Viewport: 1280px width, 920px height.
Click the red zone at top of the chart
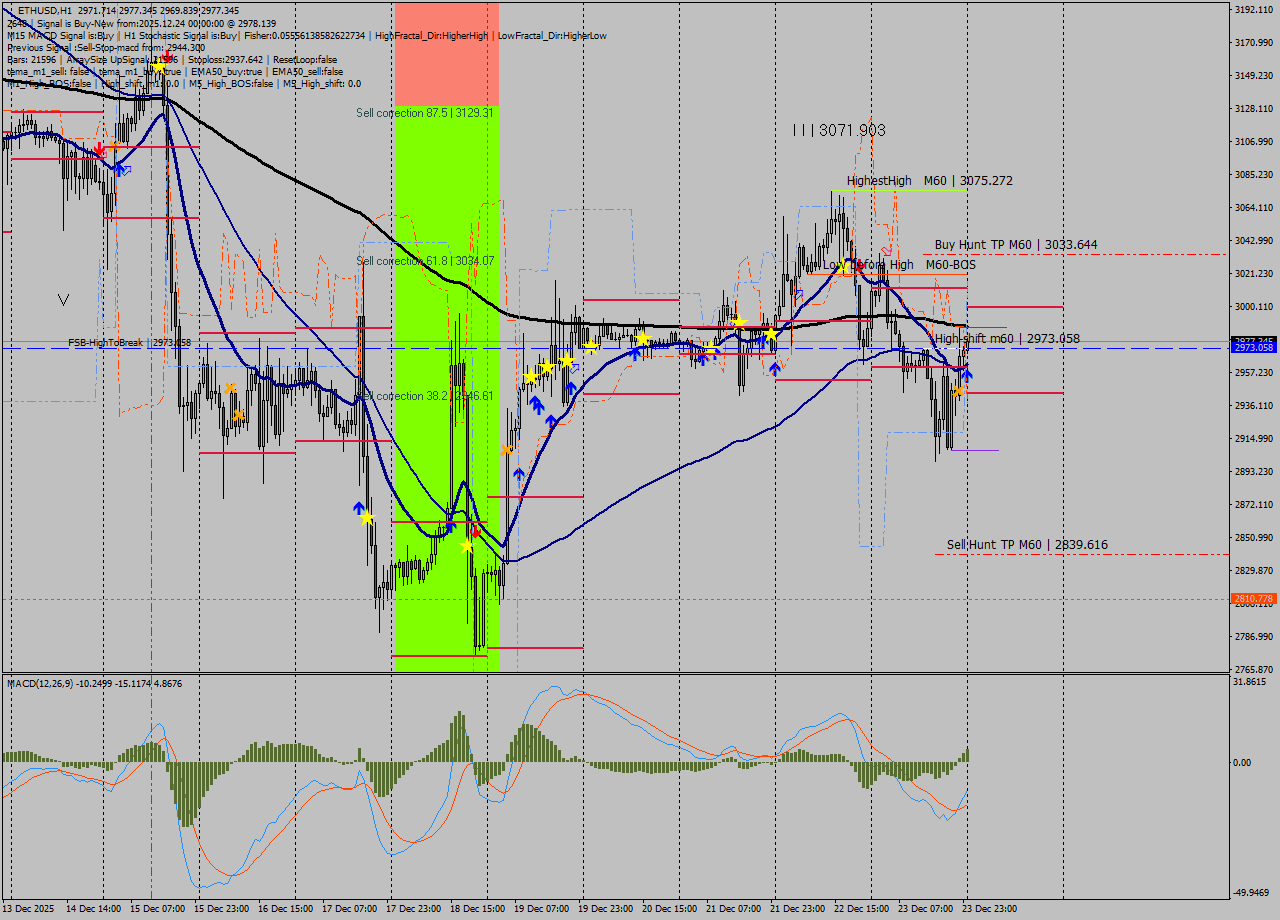click(446, 53)
